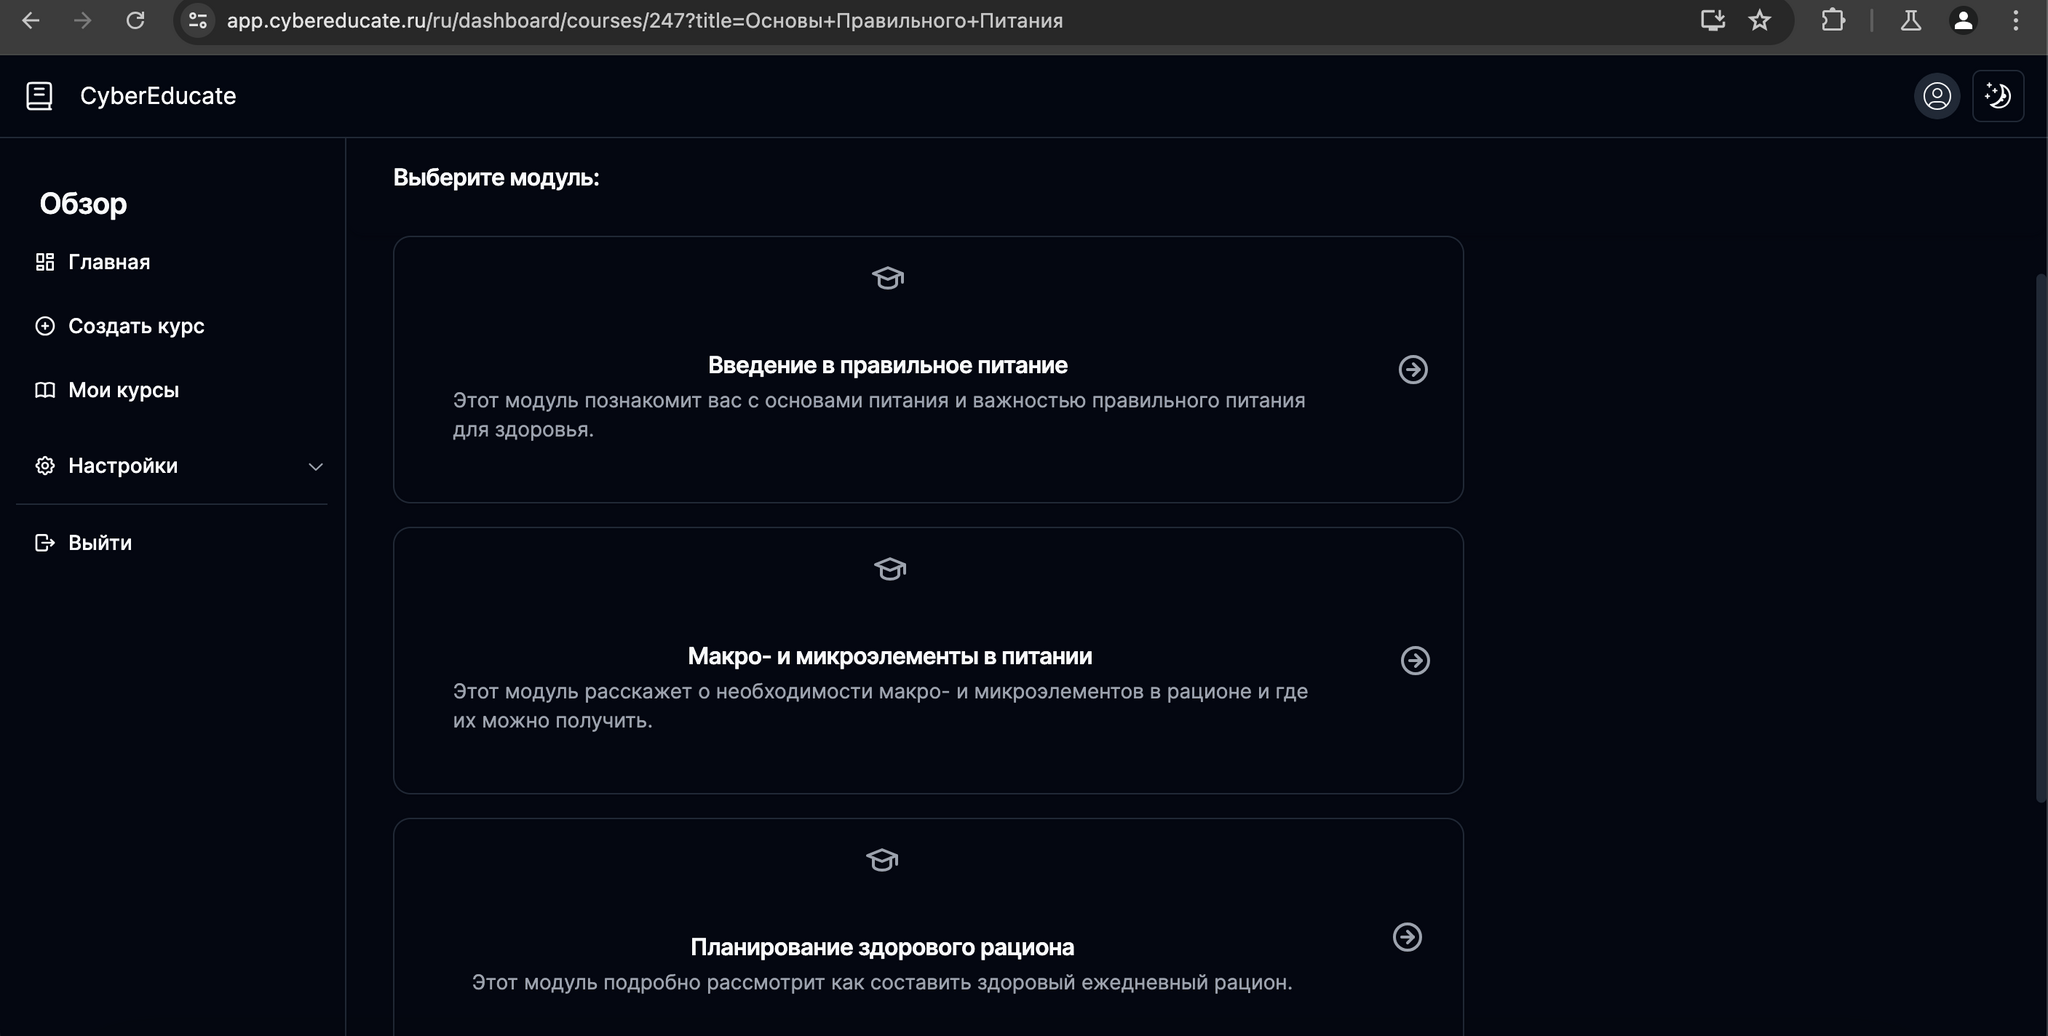This screenshot has height=1036, width=2048.
Task: Open module Введение в правильное питание title
Action: pyautogui.click(x=888, y=366)
